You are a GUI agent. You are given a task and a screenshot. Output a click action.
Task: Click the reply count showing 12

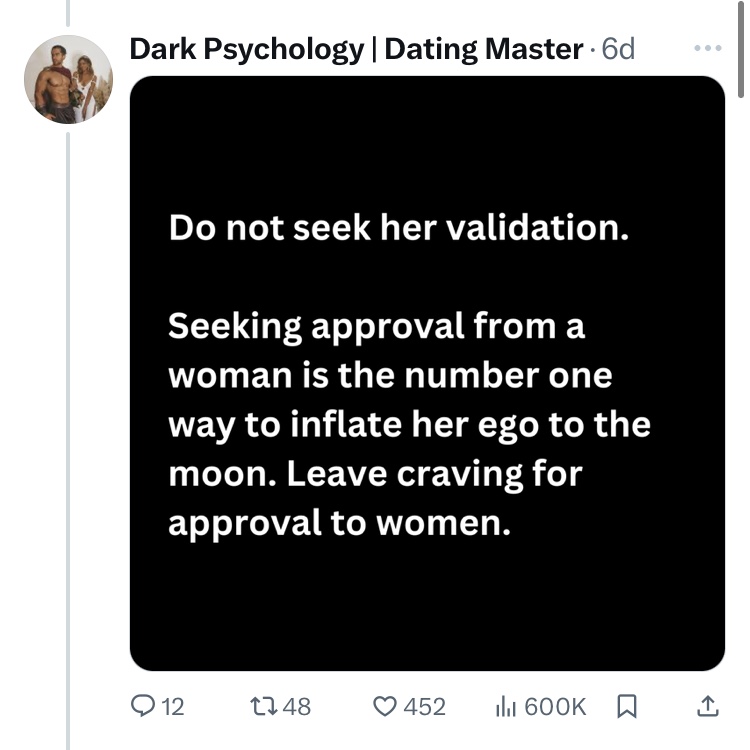click(172, 707)
